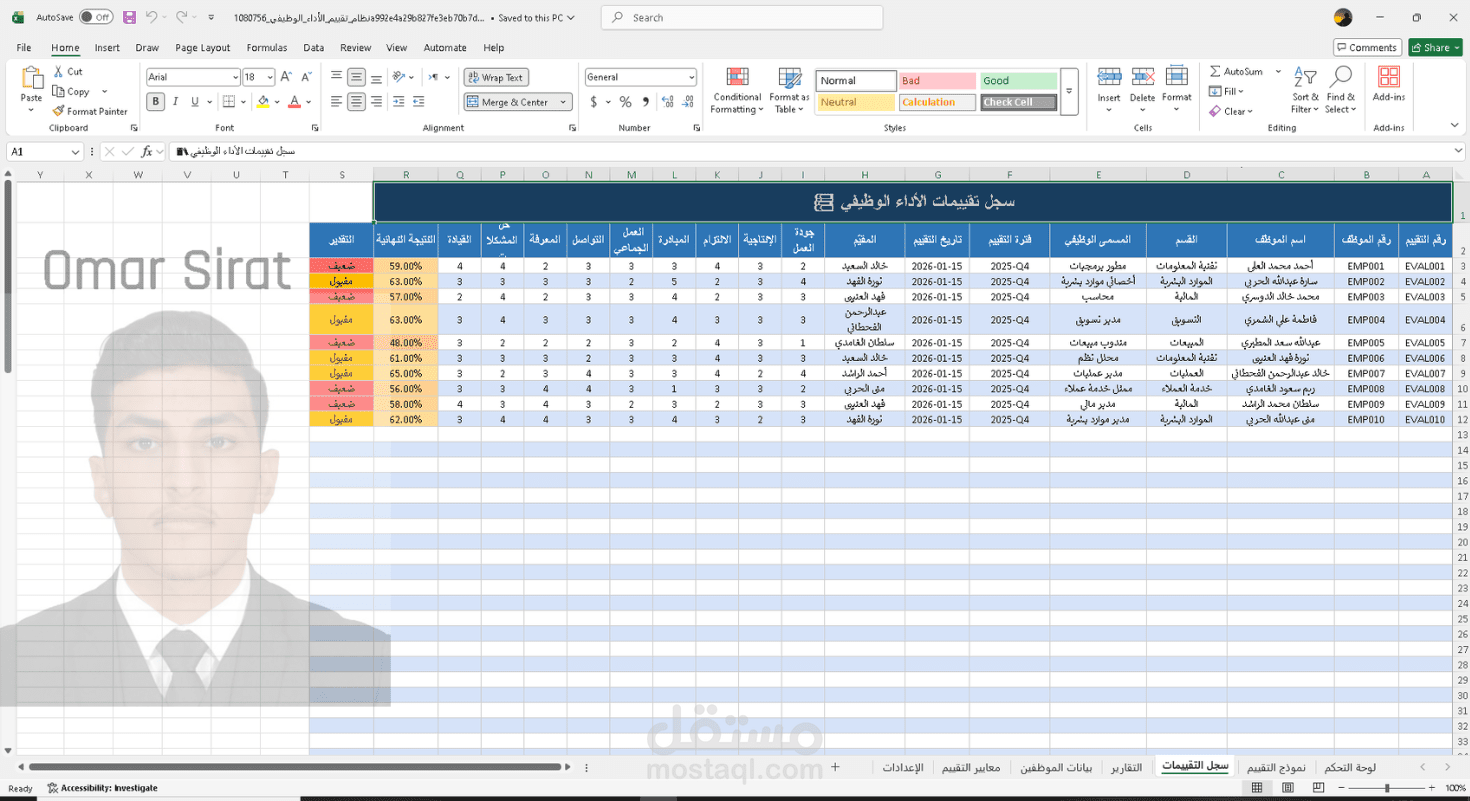Select the Format Painter tool
Viewport: 1470px width, 801px height.
tap(90, 111)
